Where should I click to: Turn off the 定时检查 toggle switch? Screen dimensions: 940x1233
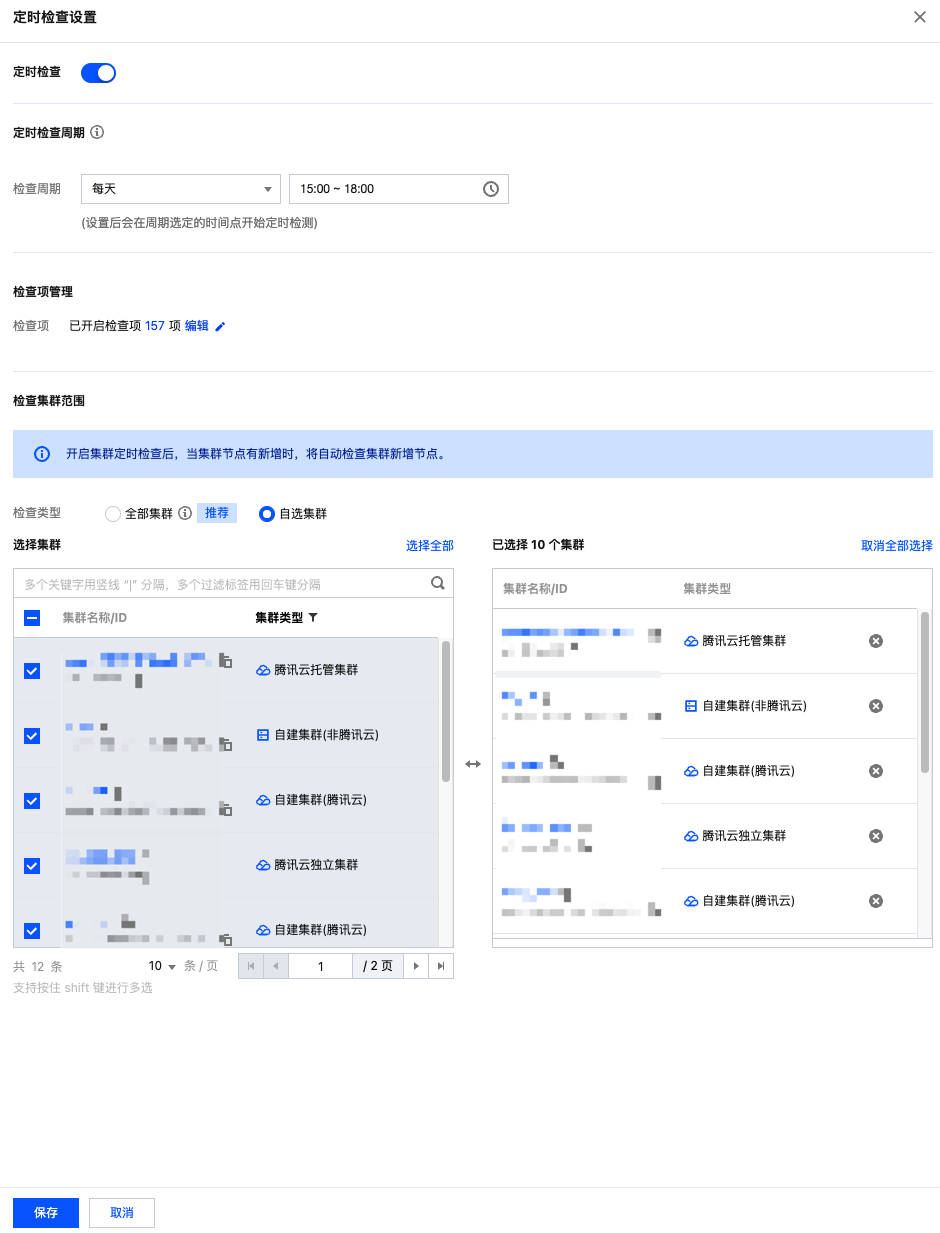coord(98,73)
